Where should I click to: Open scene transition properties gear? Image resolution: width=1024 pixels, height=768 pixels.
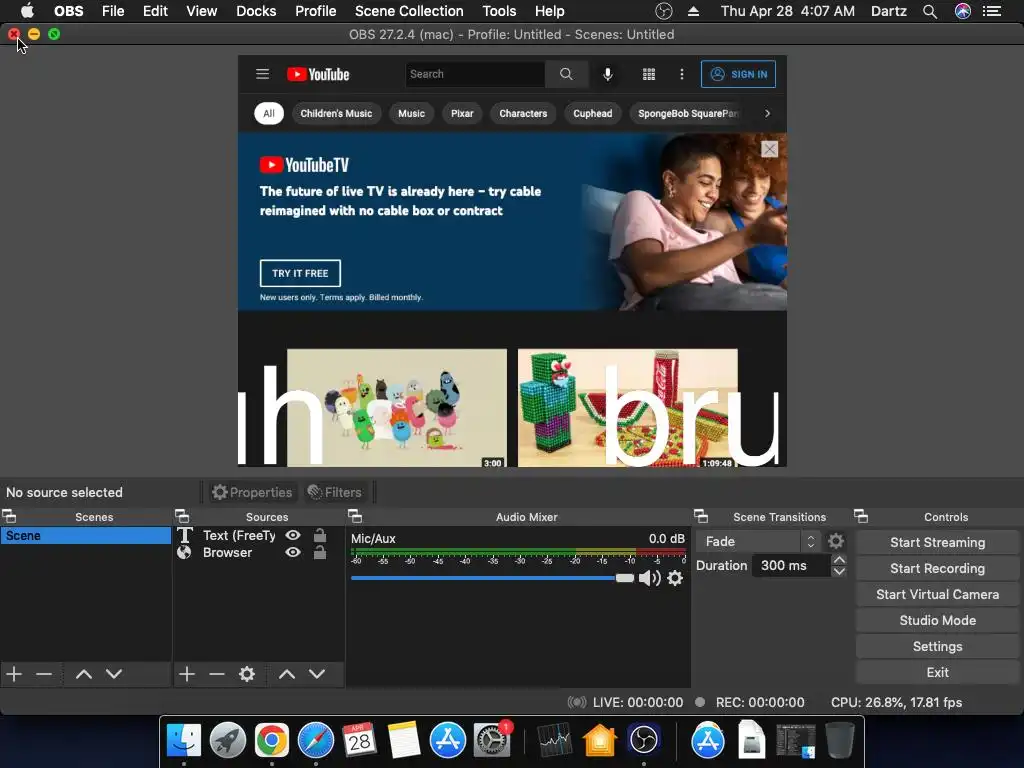[x=836, y=541]
